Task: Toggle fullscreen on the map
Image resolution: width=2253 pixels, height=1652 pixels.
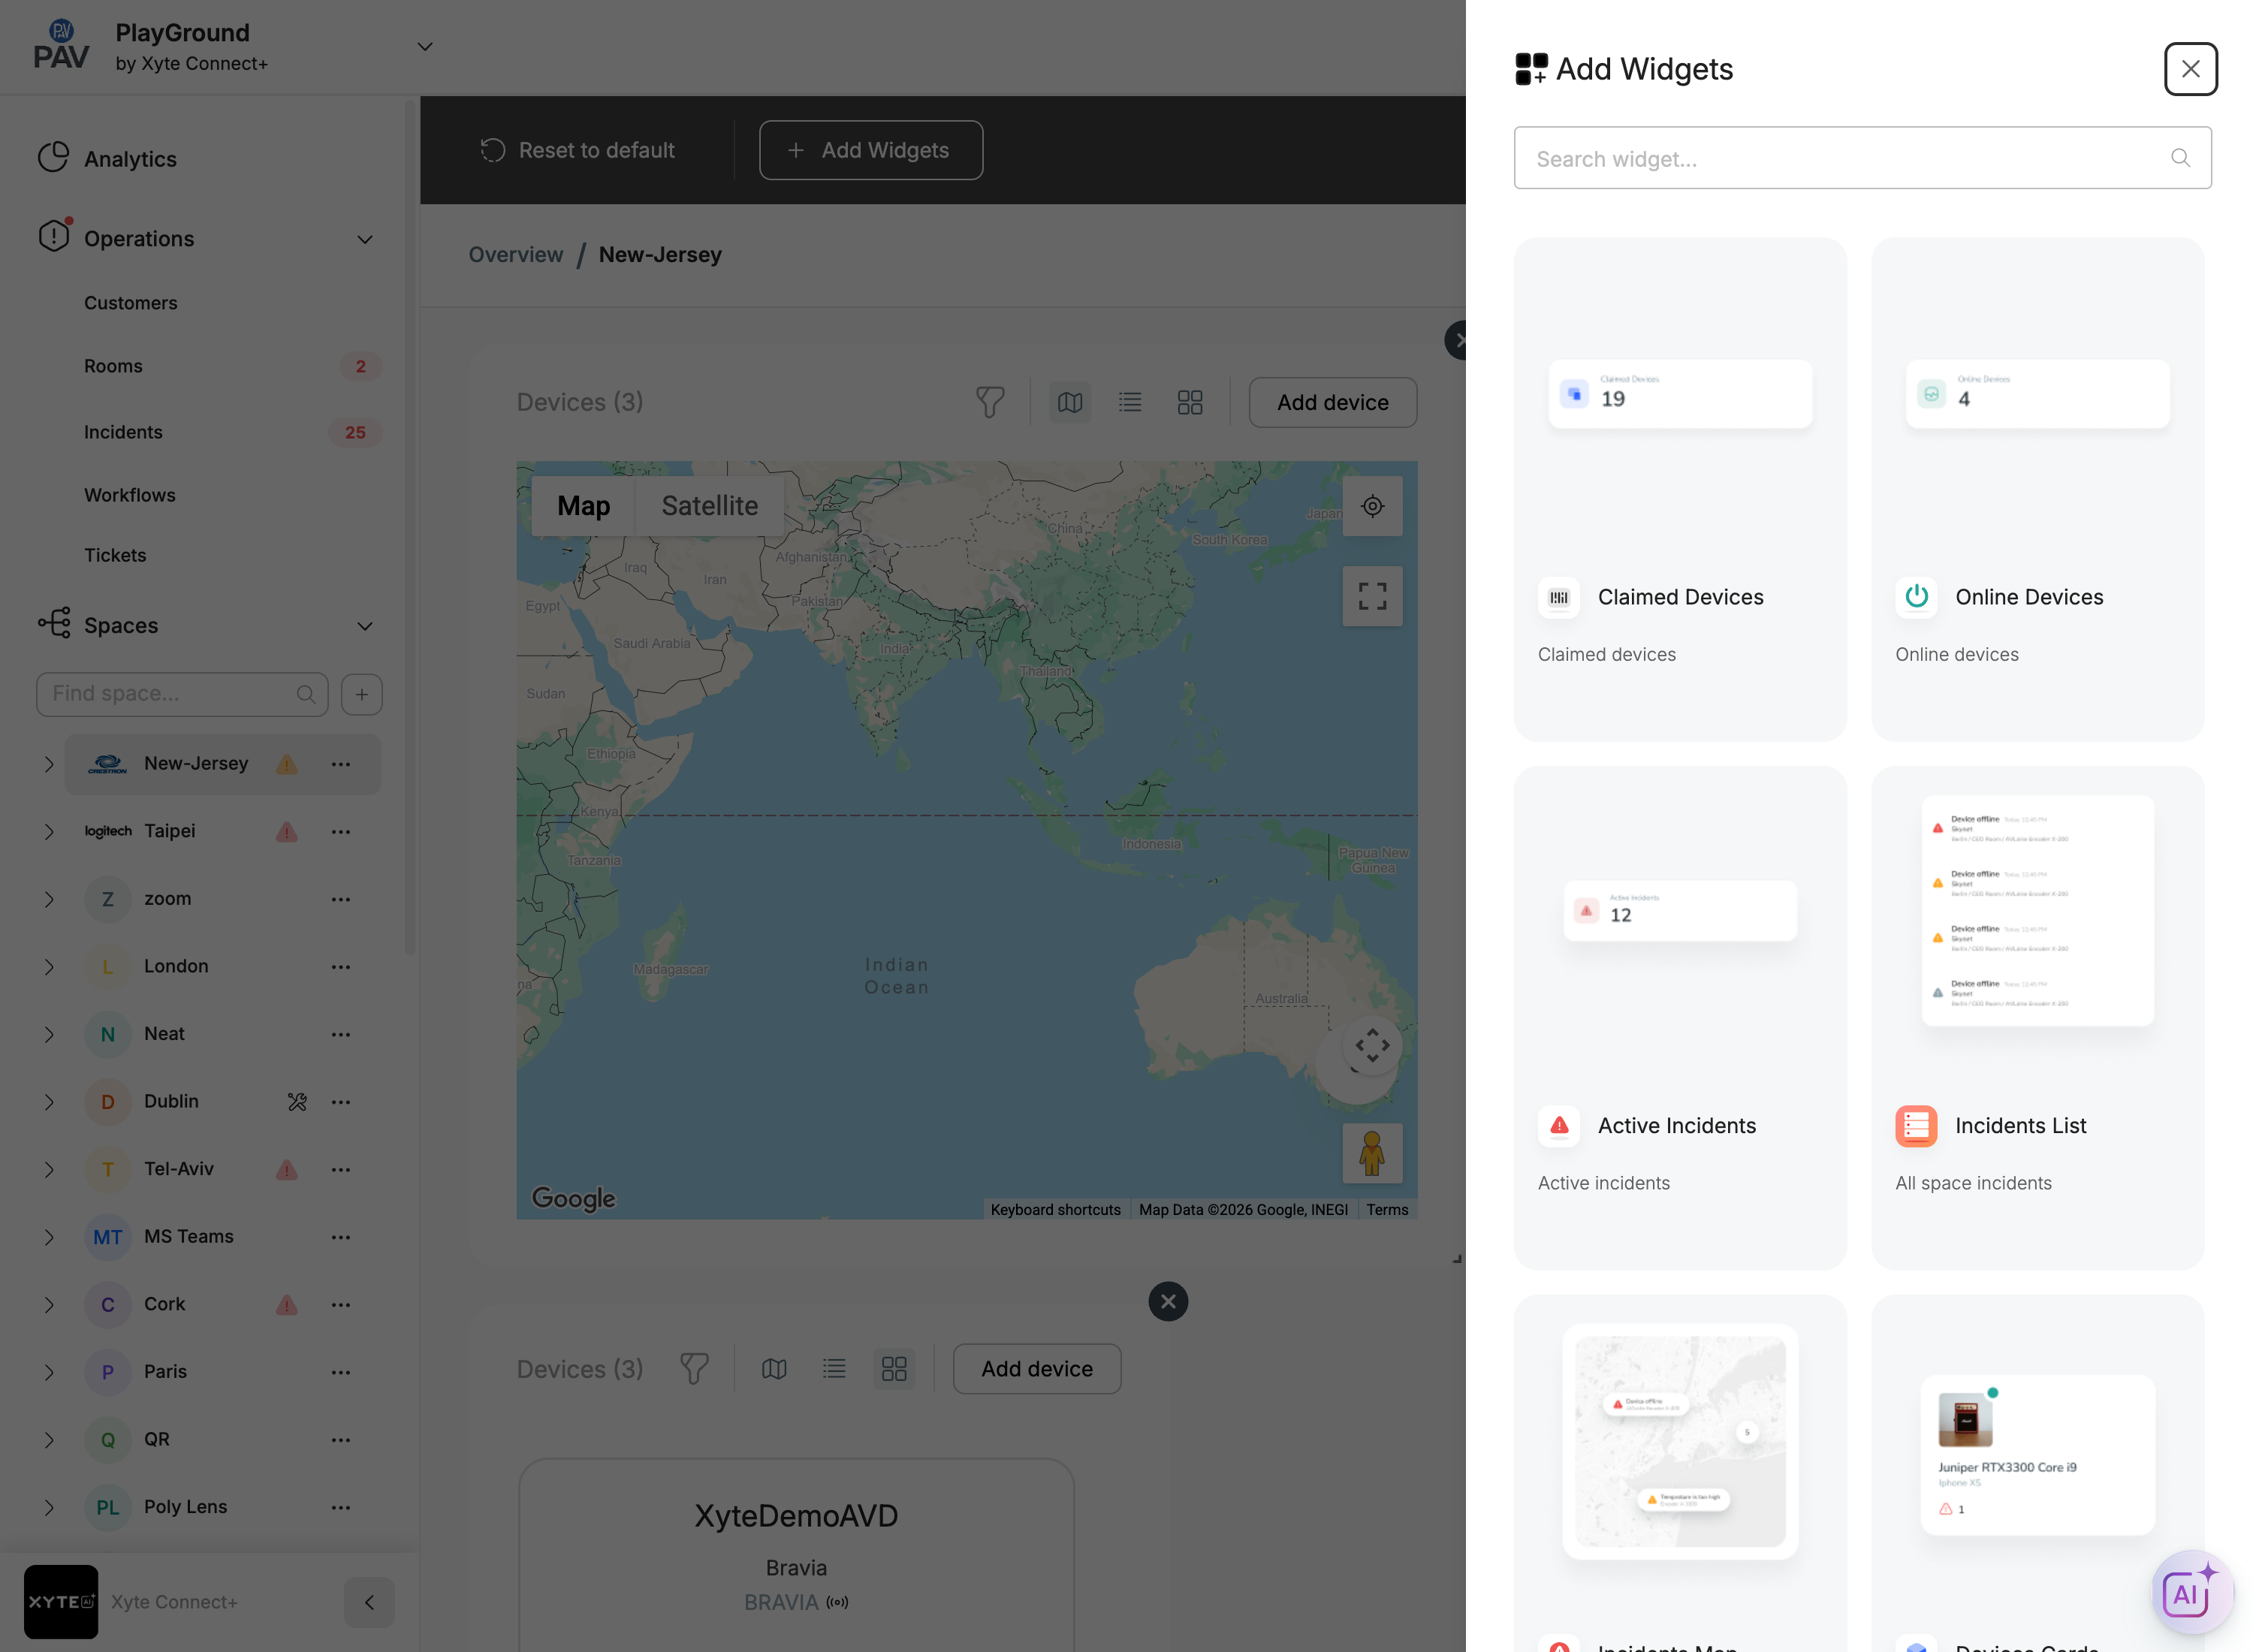Action: 1372,596
